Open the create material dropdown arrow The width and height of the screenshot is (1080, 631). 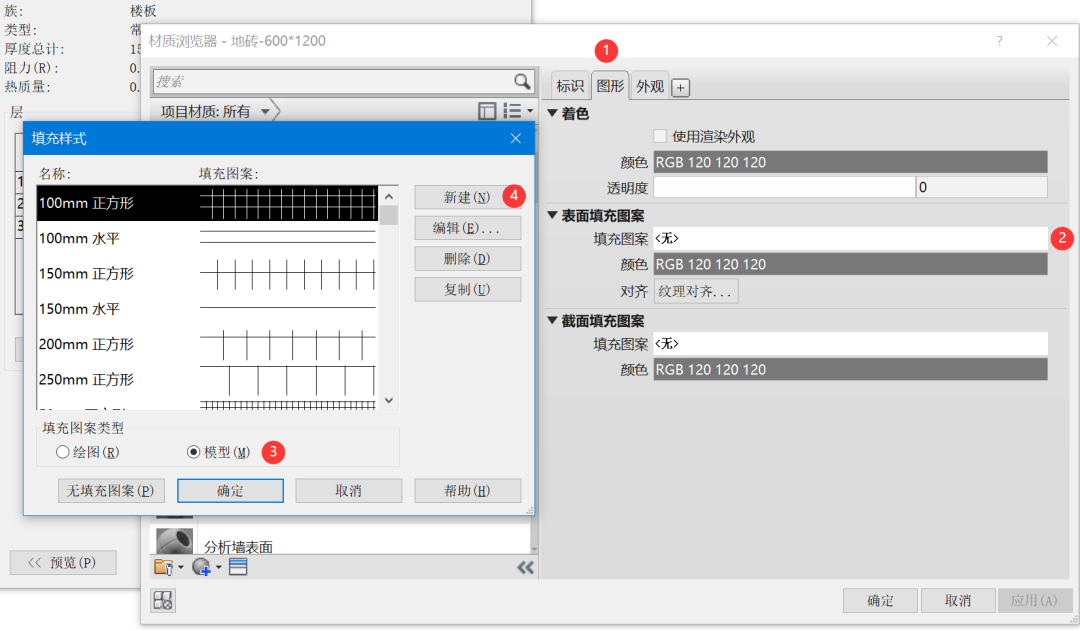pyautogui.click(x=218, y=568)
